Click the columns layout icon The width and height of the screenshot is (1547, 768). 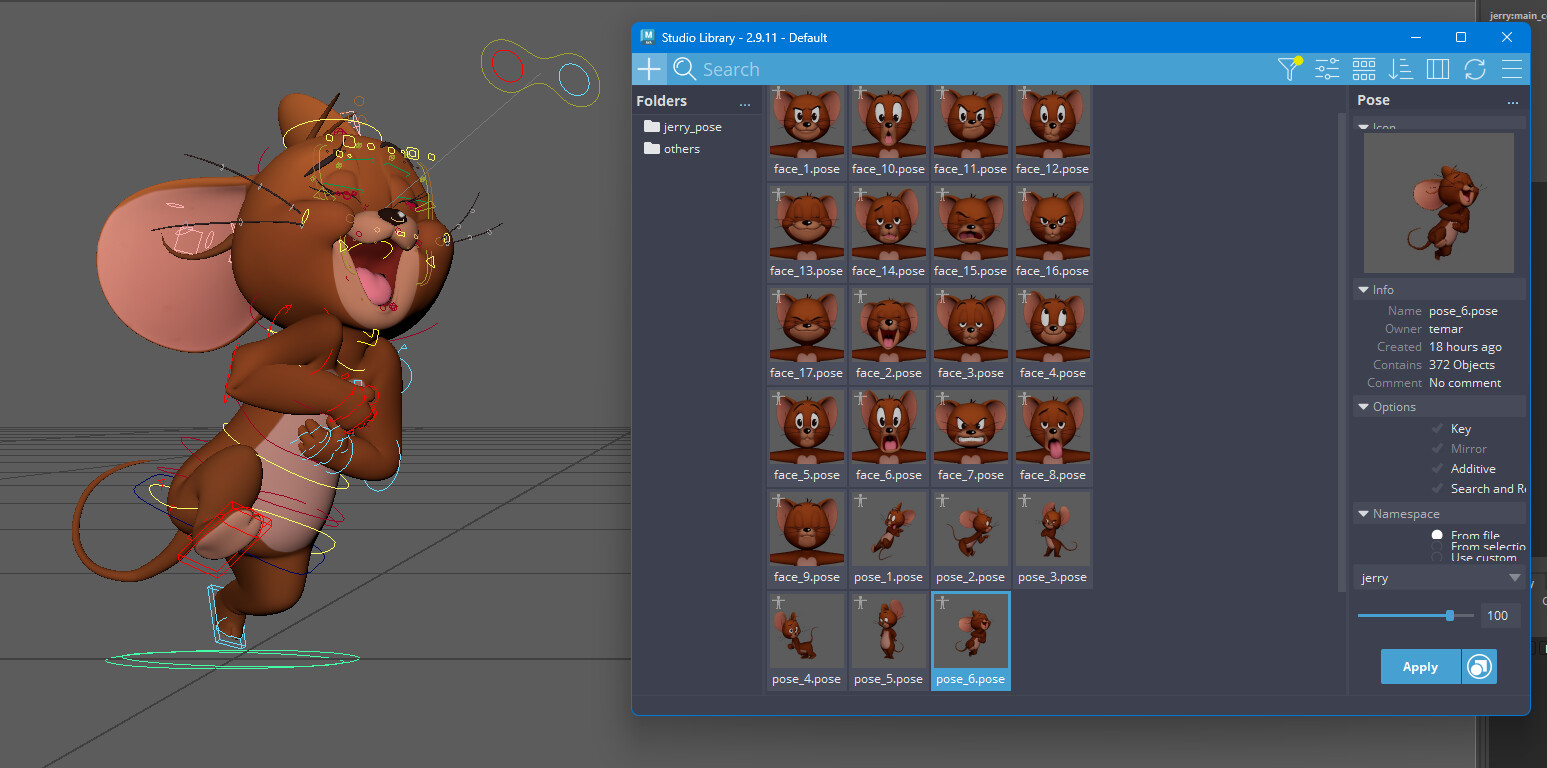pyautogui.click(x=1438, y=68)
